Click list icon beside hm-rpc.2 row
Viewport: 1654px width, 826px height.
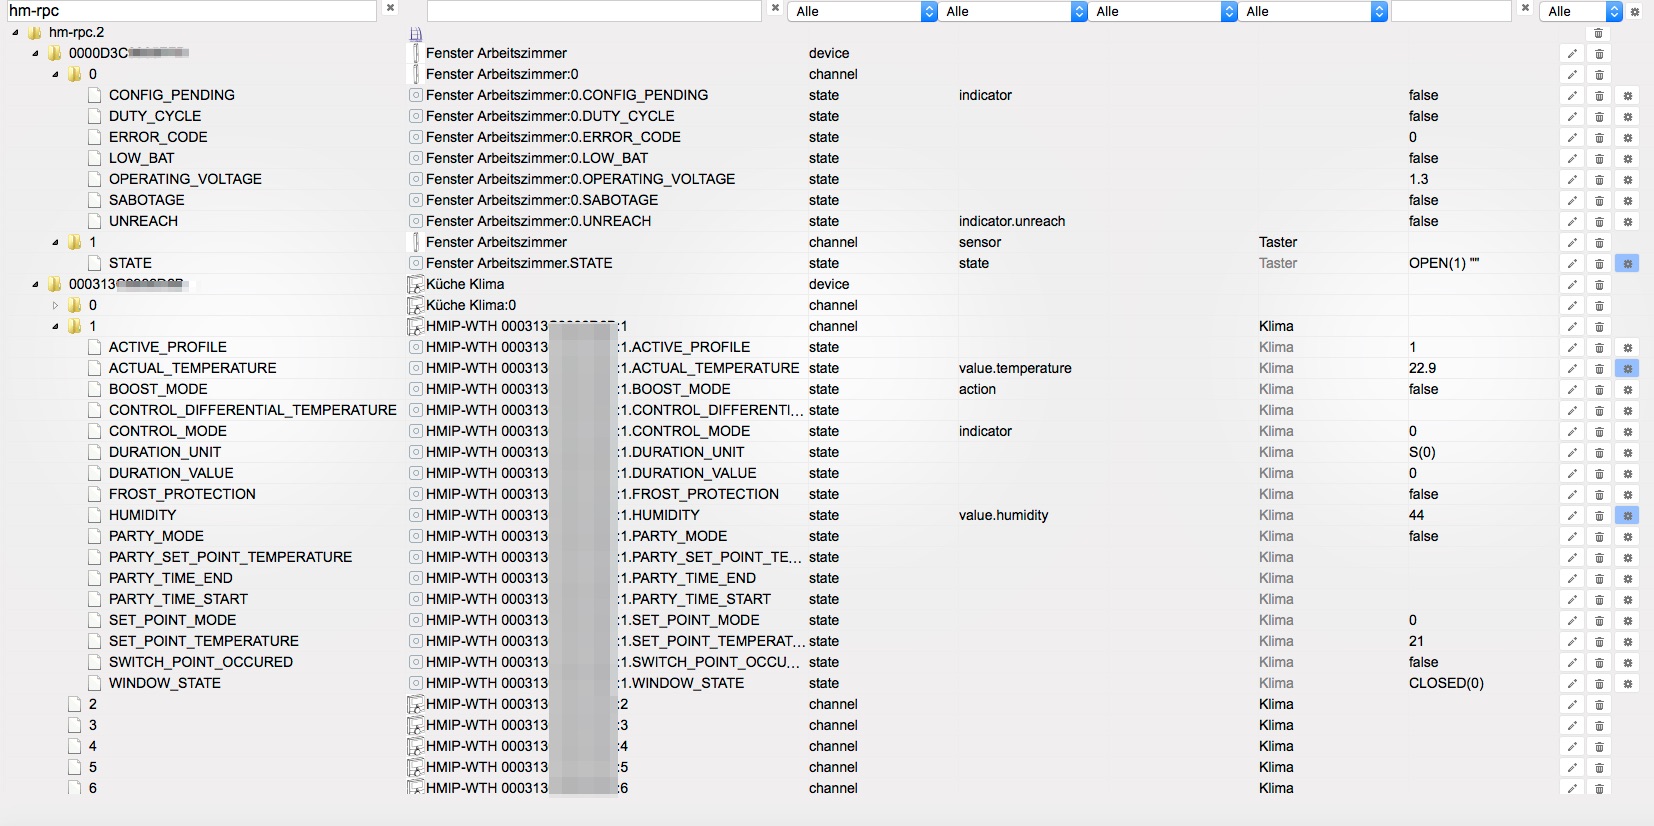coord(416,33)
